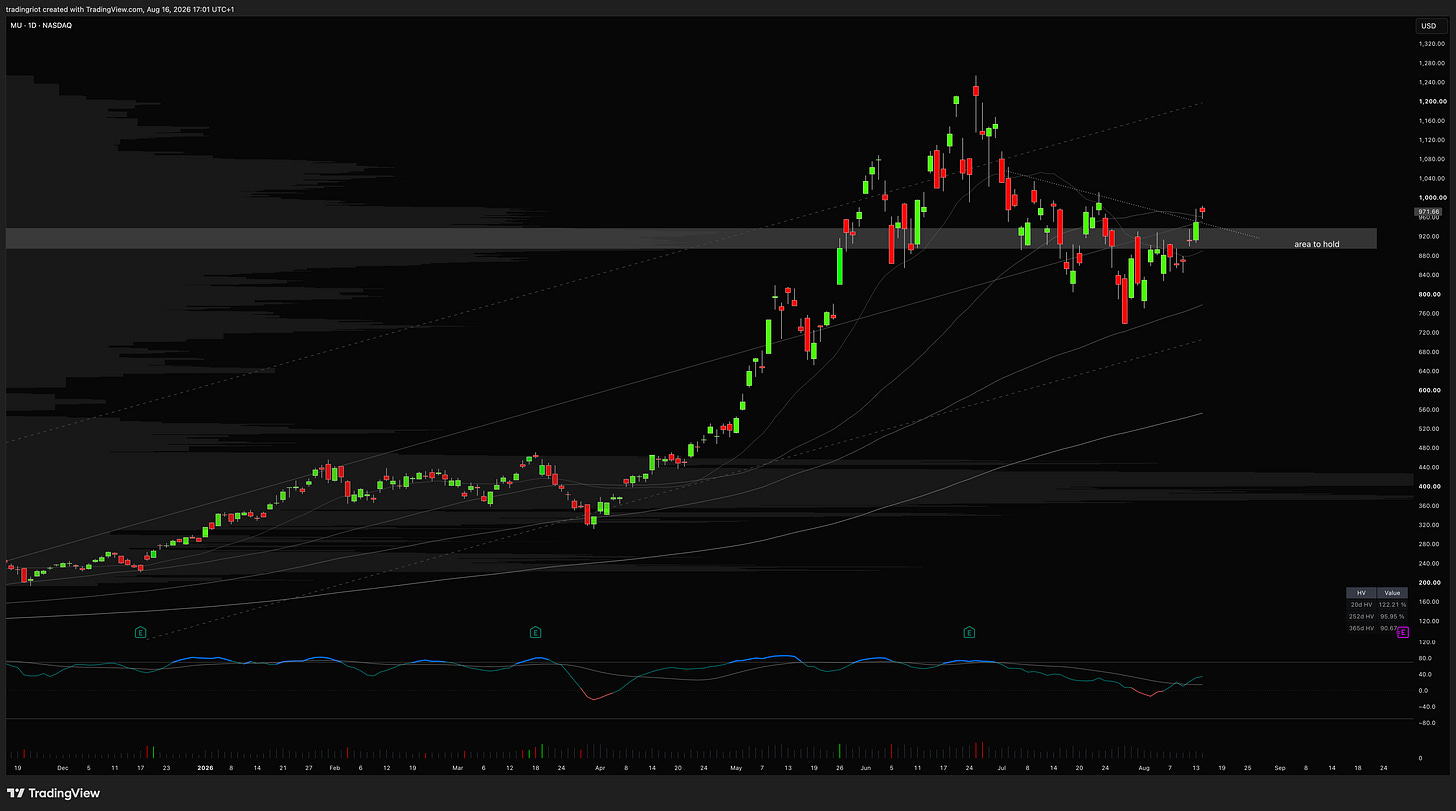Click the 440.00 price axis label

point(1427,467)
